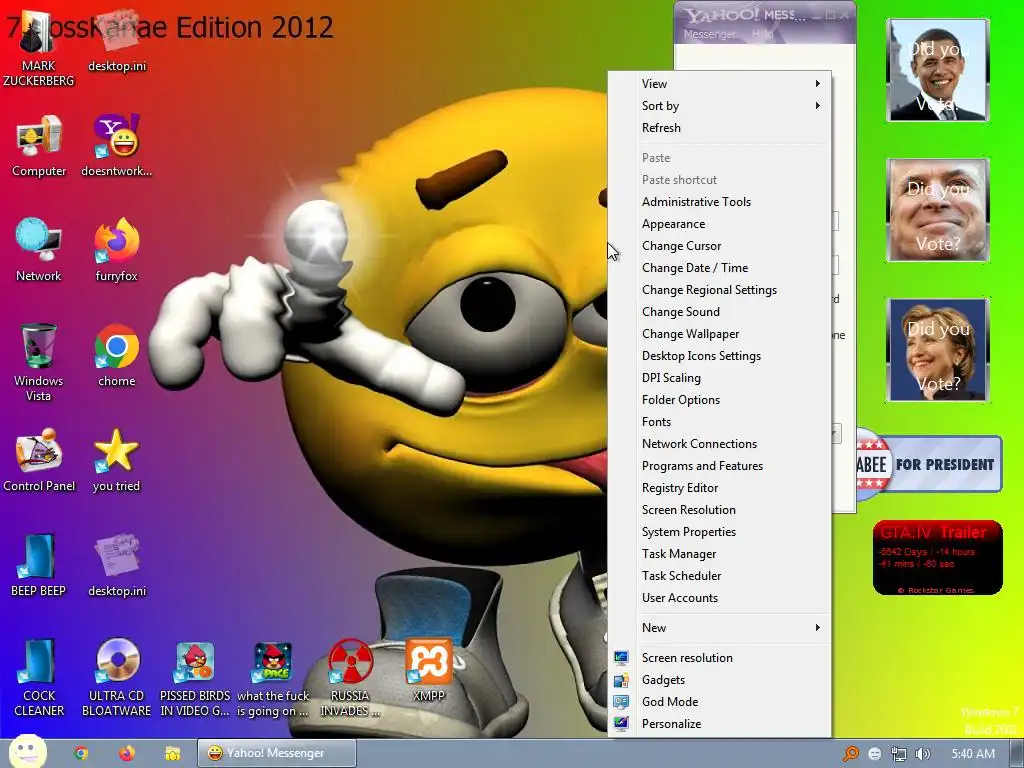Select Change Date / Time entry
The height and width of the screenshot is (768, 1024).
click(720, 268)
